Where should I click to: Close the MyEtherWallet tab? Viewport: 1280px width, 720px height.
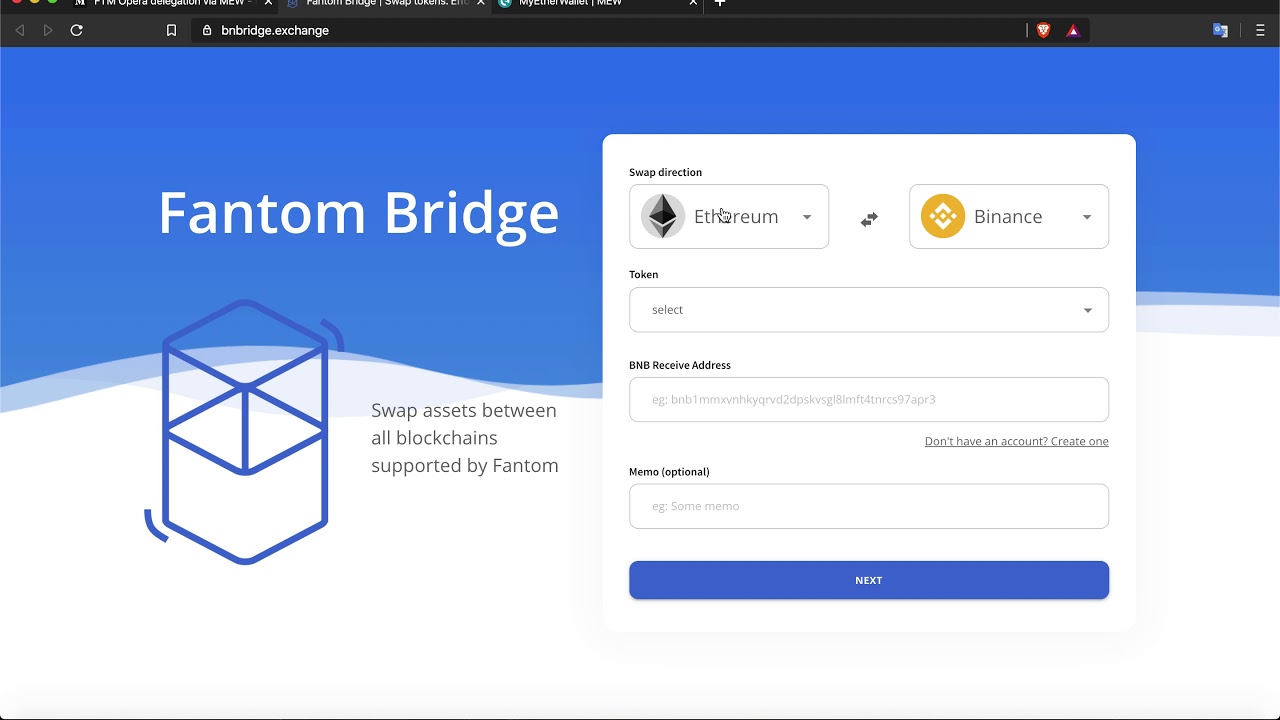click(x=693, y=3)
